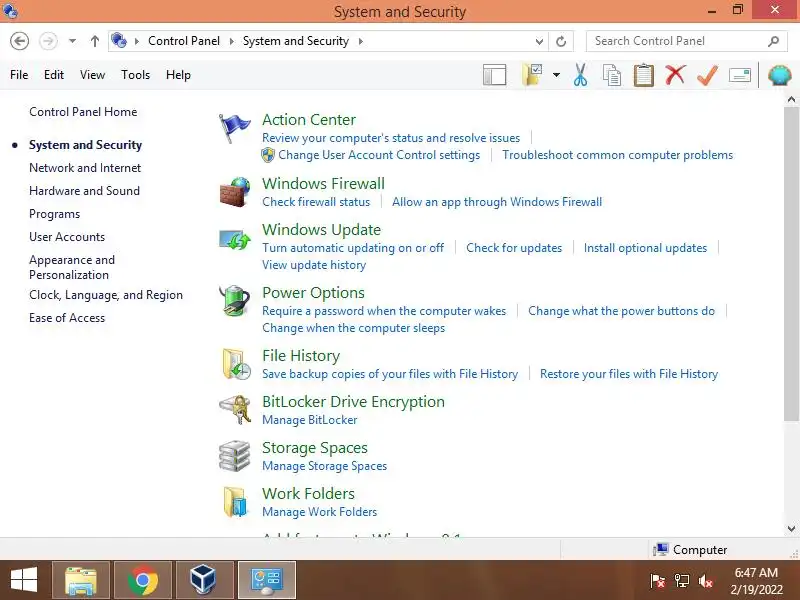Screen dimensions: 800x600
Task: Select Hardware and Sound in sidebar
Action: (84, 191)
